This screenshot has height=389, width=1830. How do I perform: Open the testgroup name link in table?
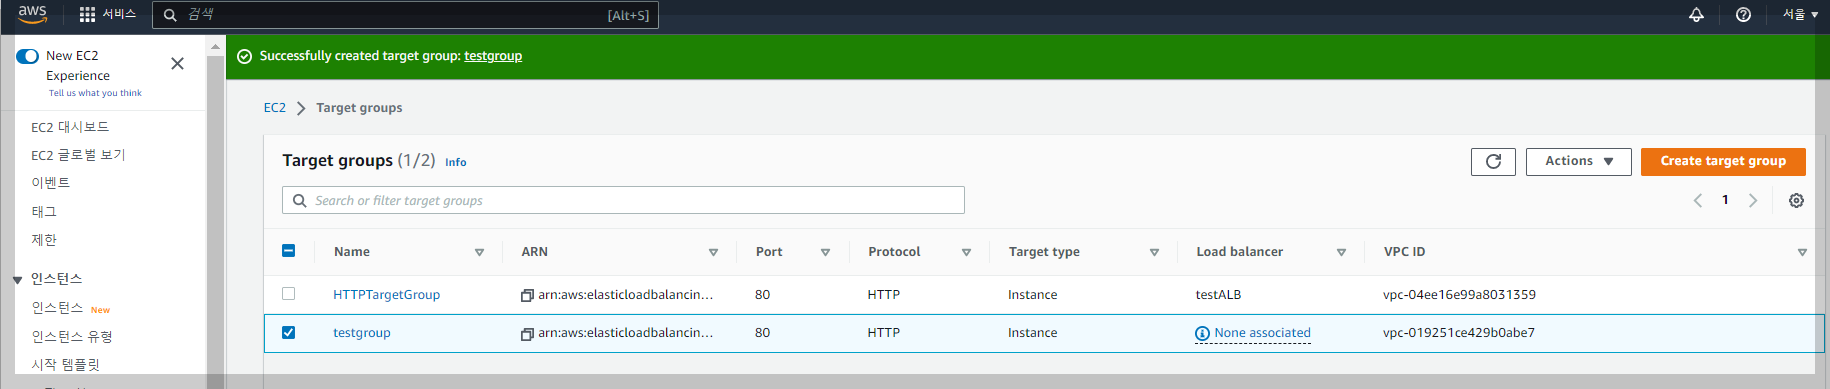click(362, 333)
